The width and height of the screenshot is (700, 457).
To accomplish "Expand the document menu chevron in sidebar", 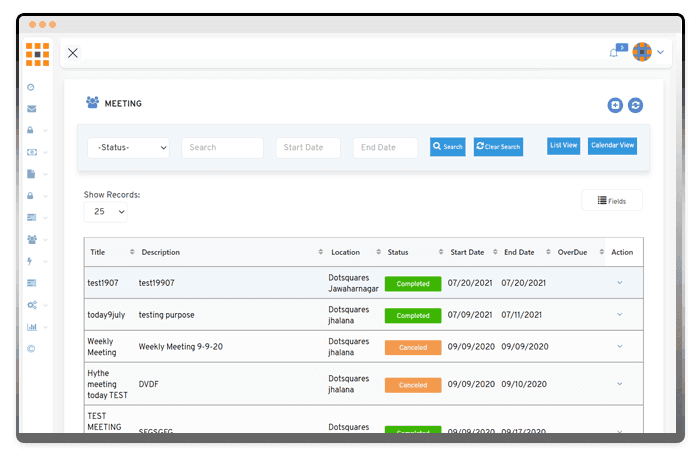I will (x=45, y=174).
